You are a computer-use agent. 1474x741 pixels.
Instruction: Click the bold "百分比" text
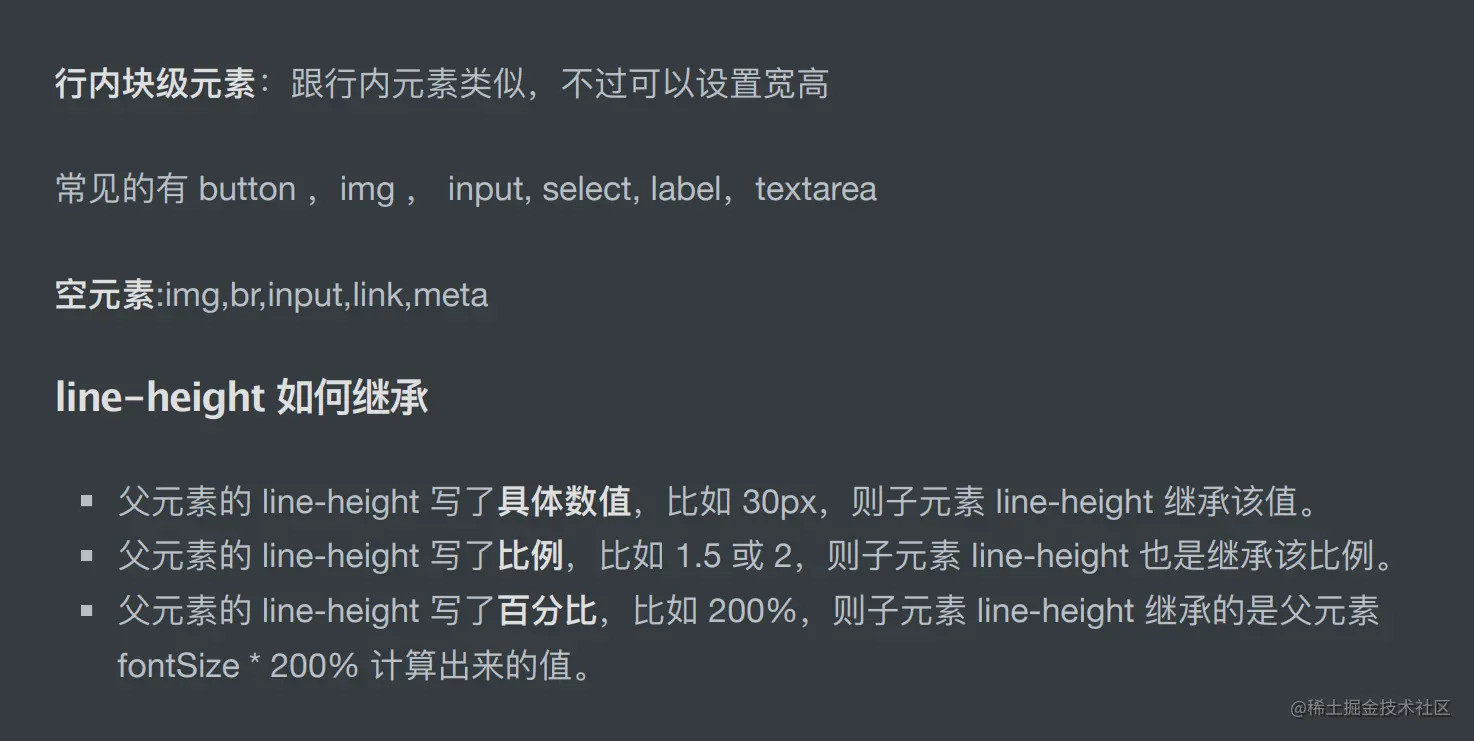coord(547,611)
